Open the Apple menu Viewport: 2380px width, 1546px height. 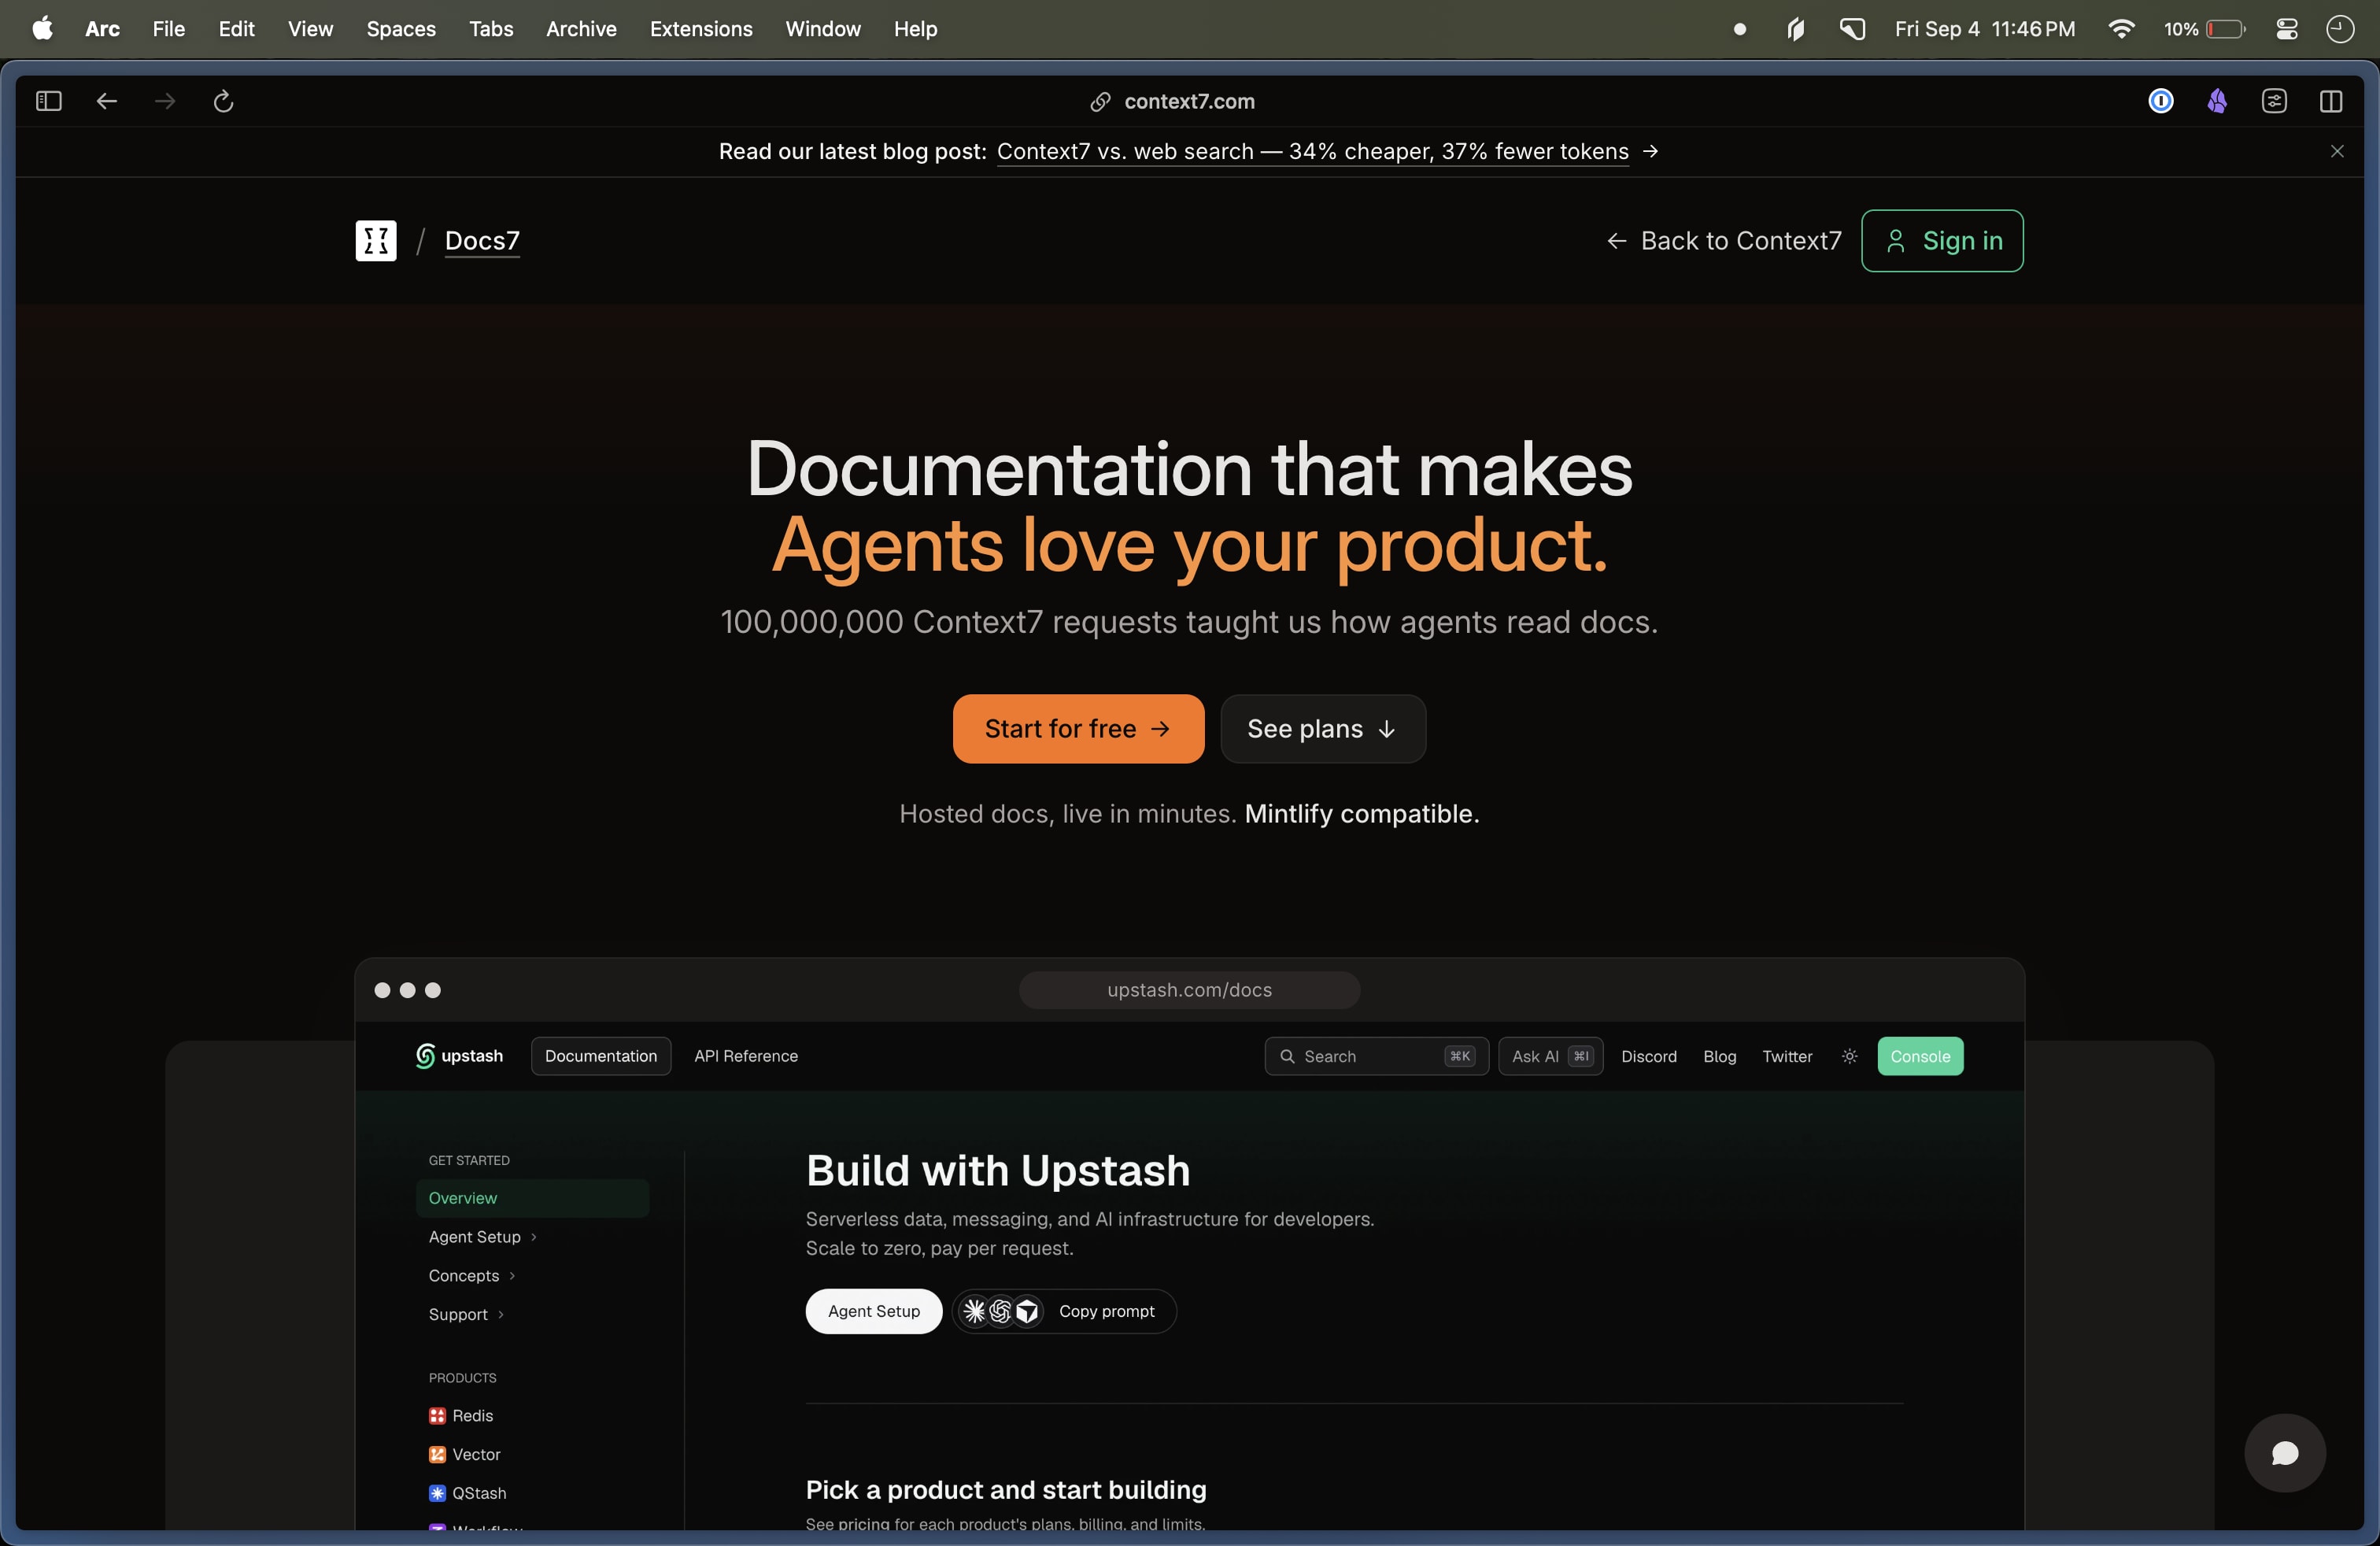[42, 28]
